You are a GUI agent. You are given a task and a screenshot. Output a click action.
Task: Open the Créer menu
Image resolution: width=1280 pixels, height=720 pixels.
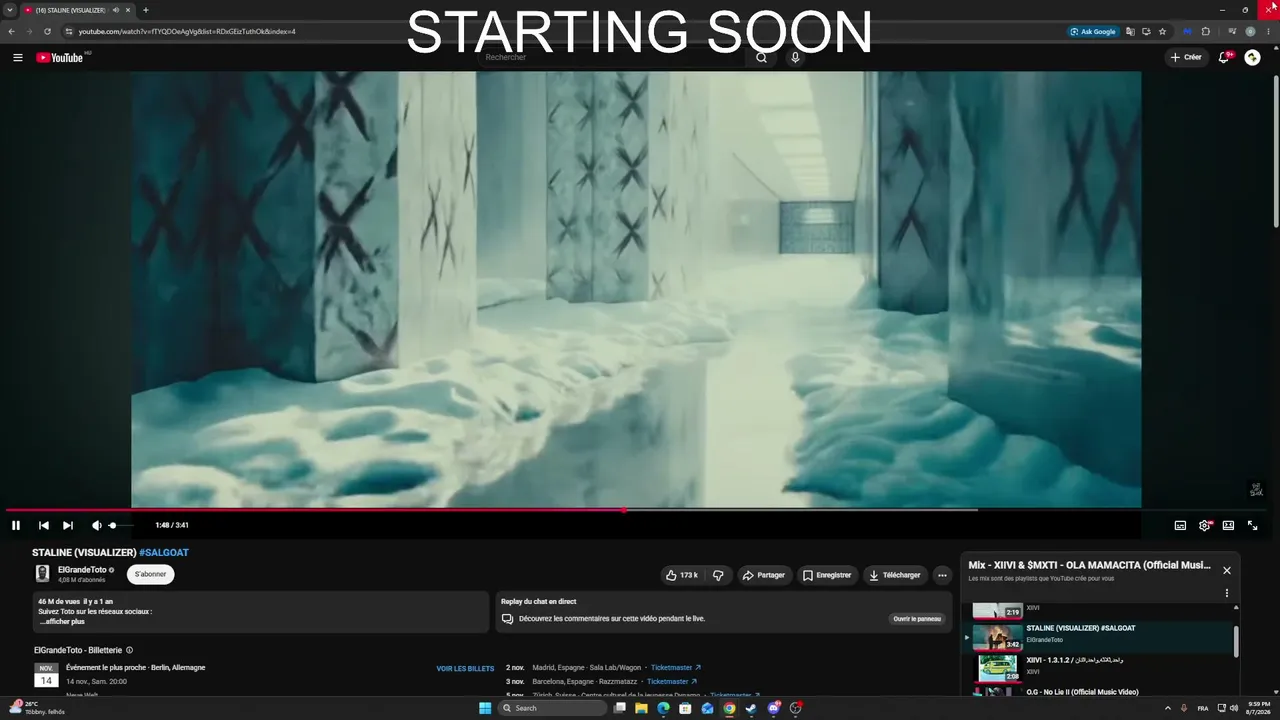(x=1186, y=58)
